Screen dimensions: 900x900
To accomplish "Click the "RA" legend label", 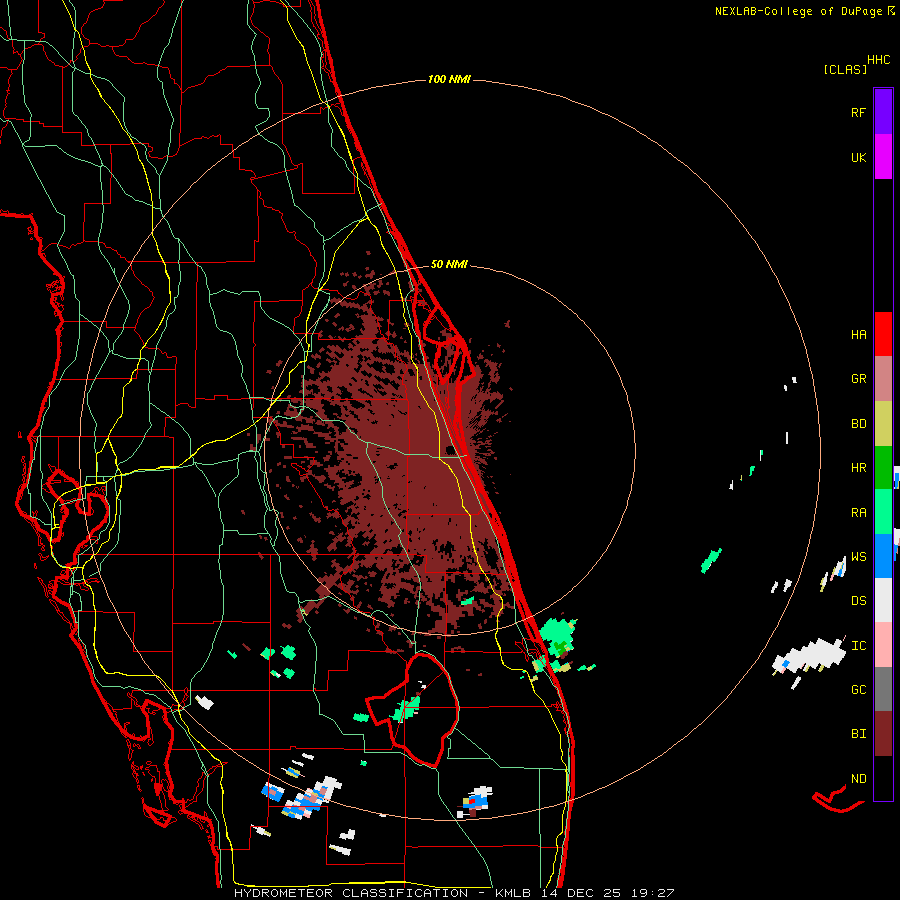I will pyautogui.click(x=859, y=513).
